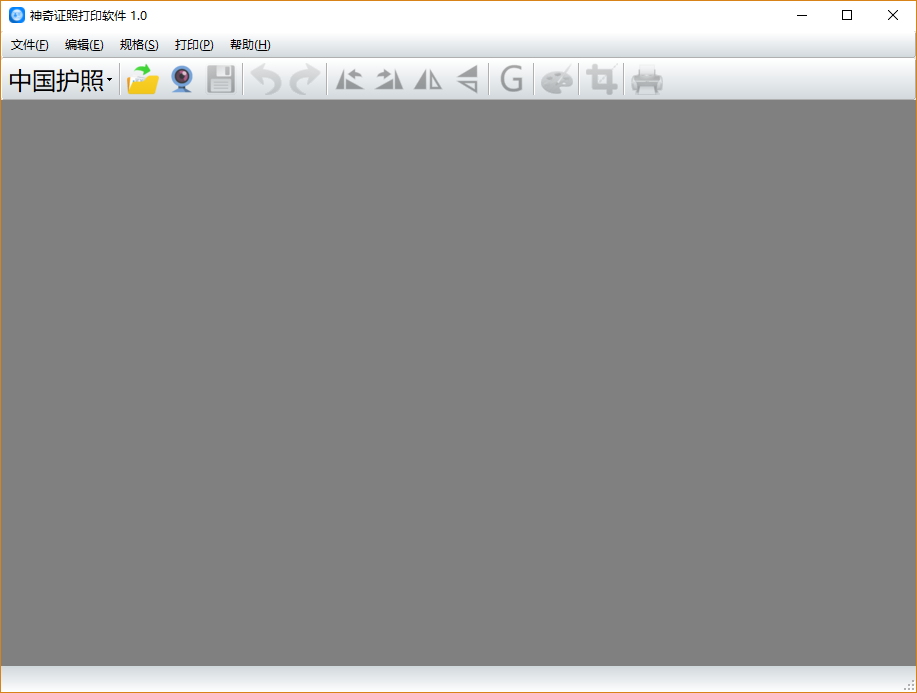Flip image horizontally with mirror icon
This screenshot has width=917, height=693.
coord(428,79)
